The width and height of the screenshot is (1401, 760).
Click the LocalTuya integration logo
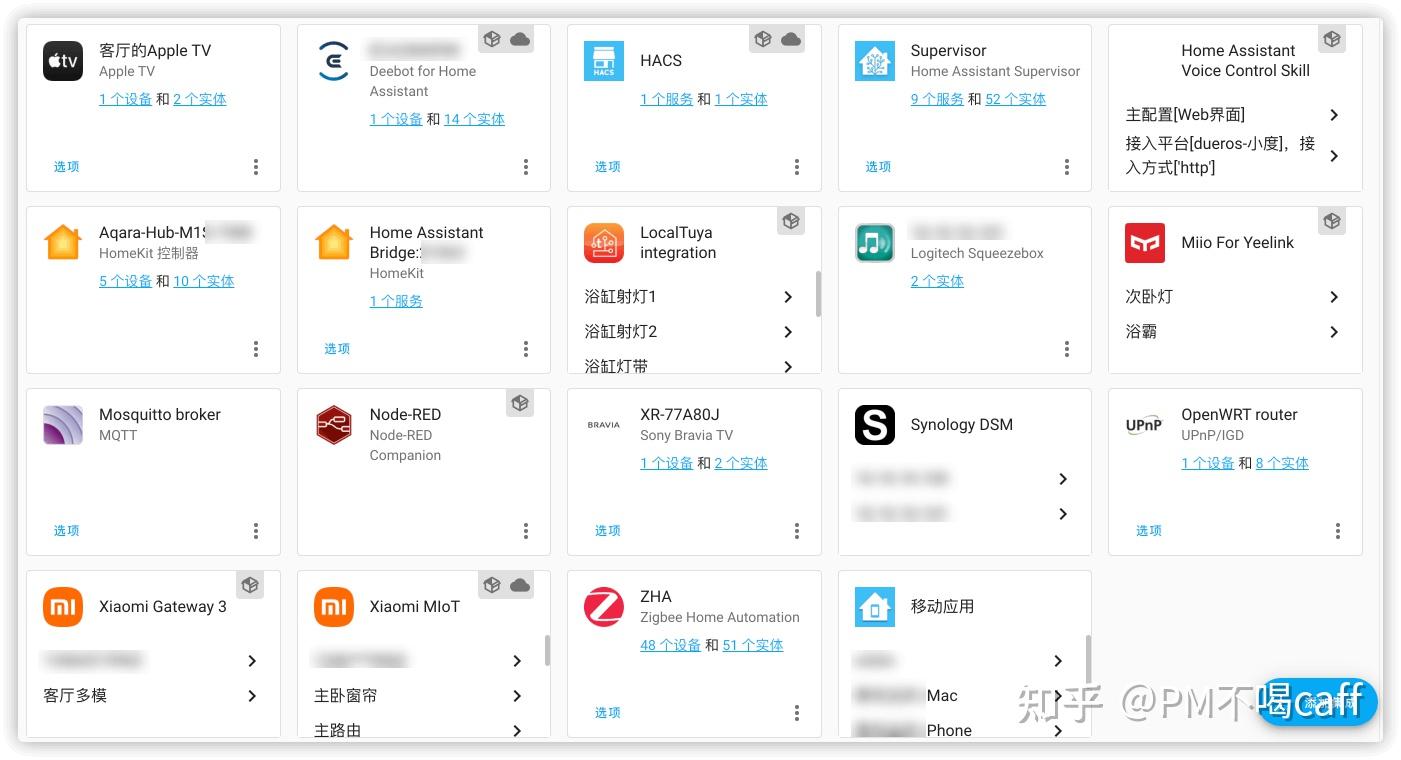click(x=604, y=243)
